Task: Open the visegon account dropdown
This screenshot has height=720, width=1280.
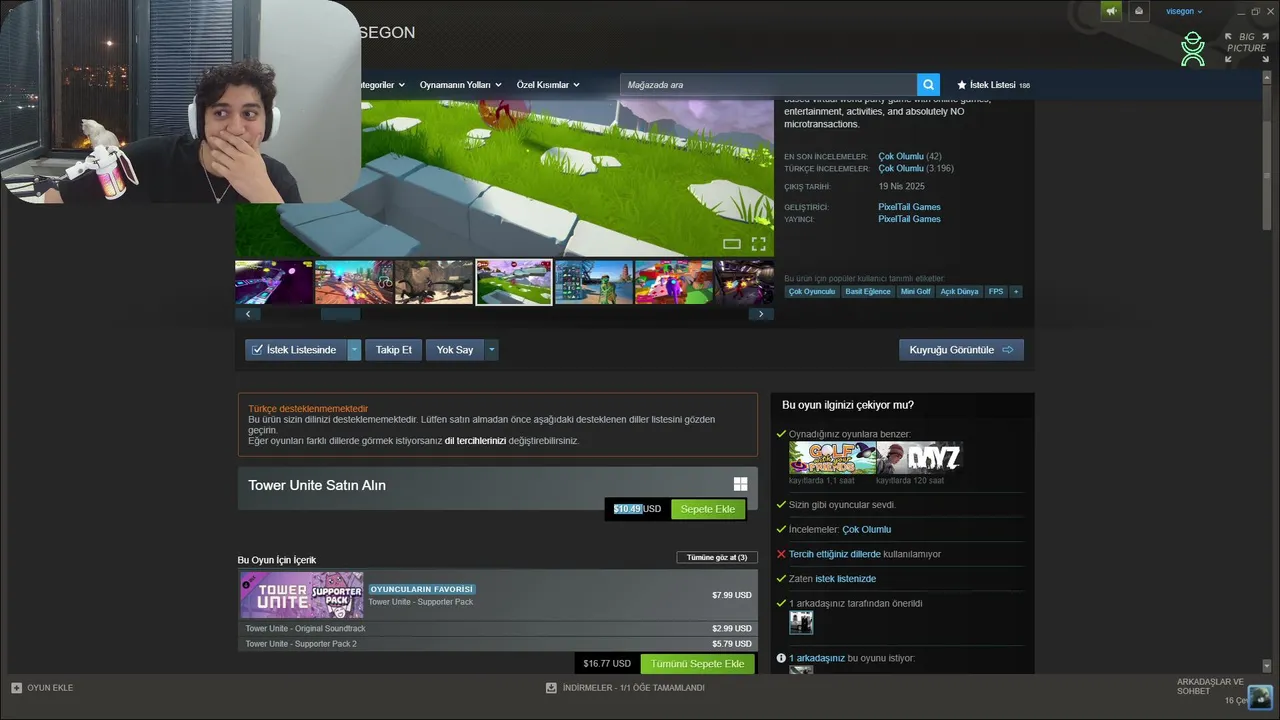Action: [x=1184, y=11]
